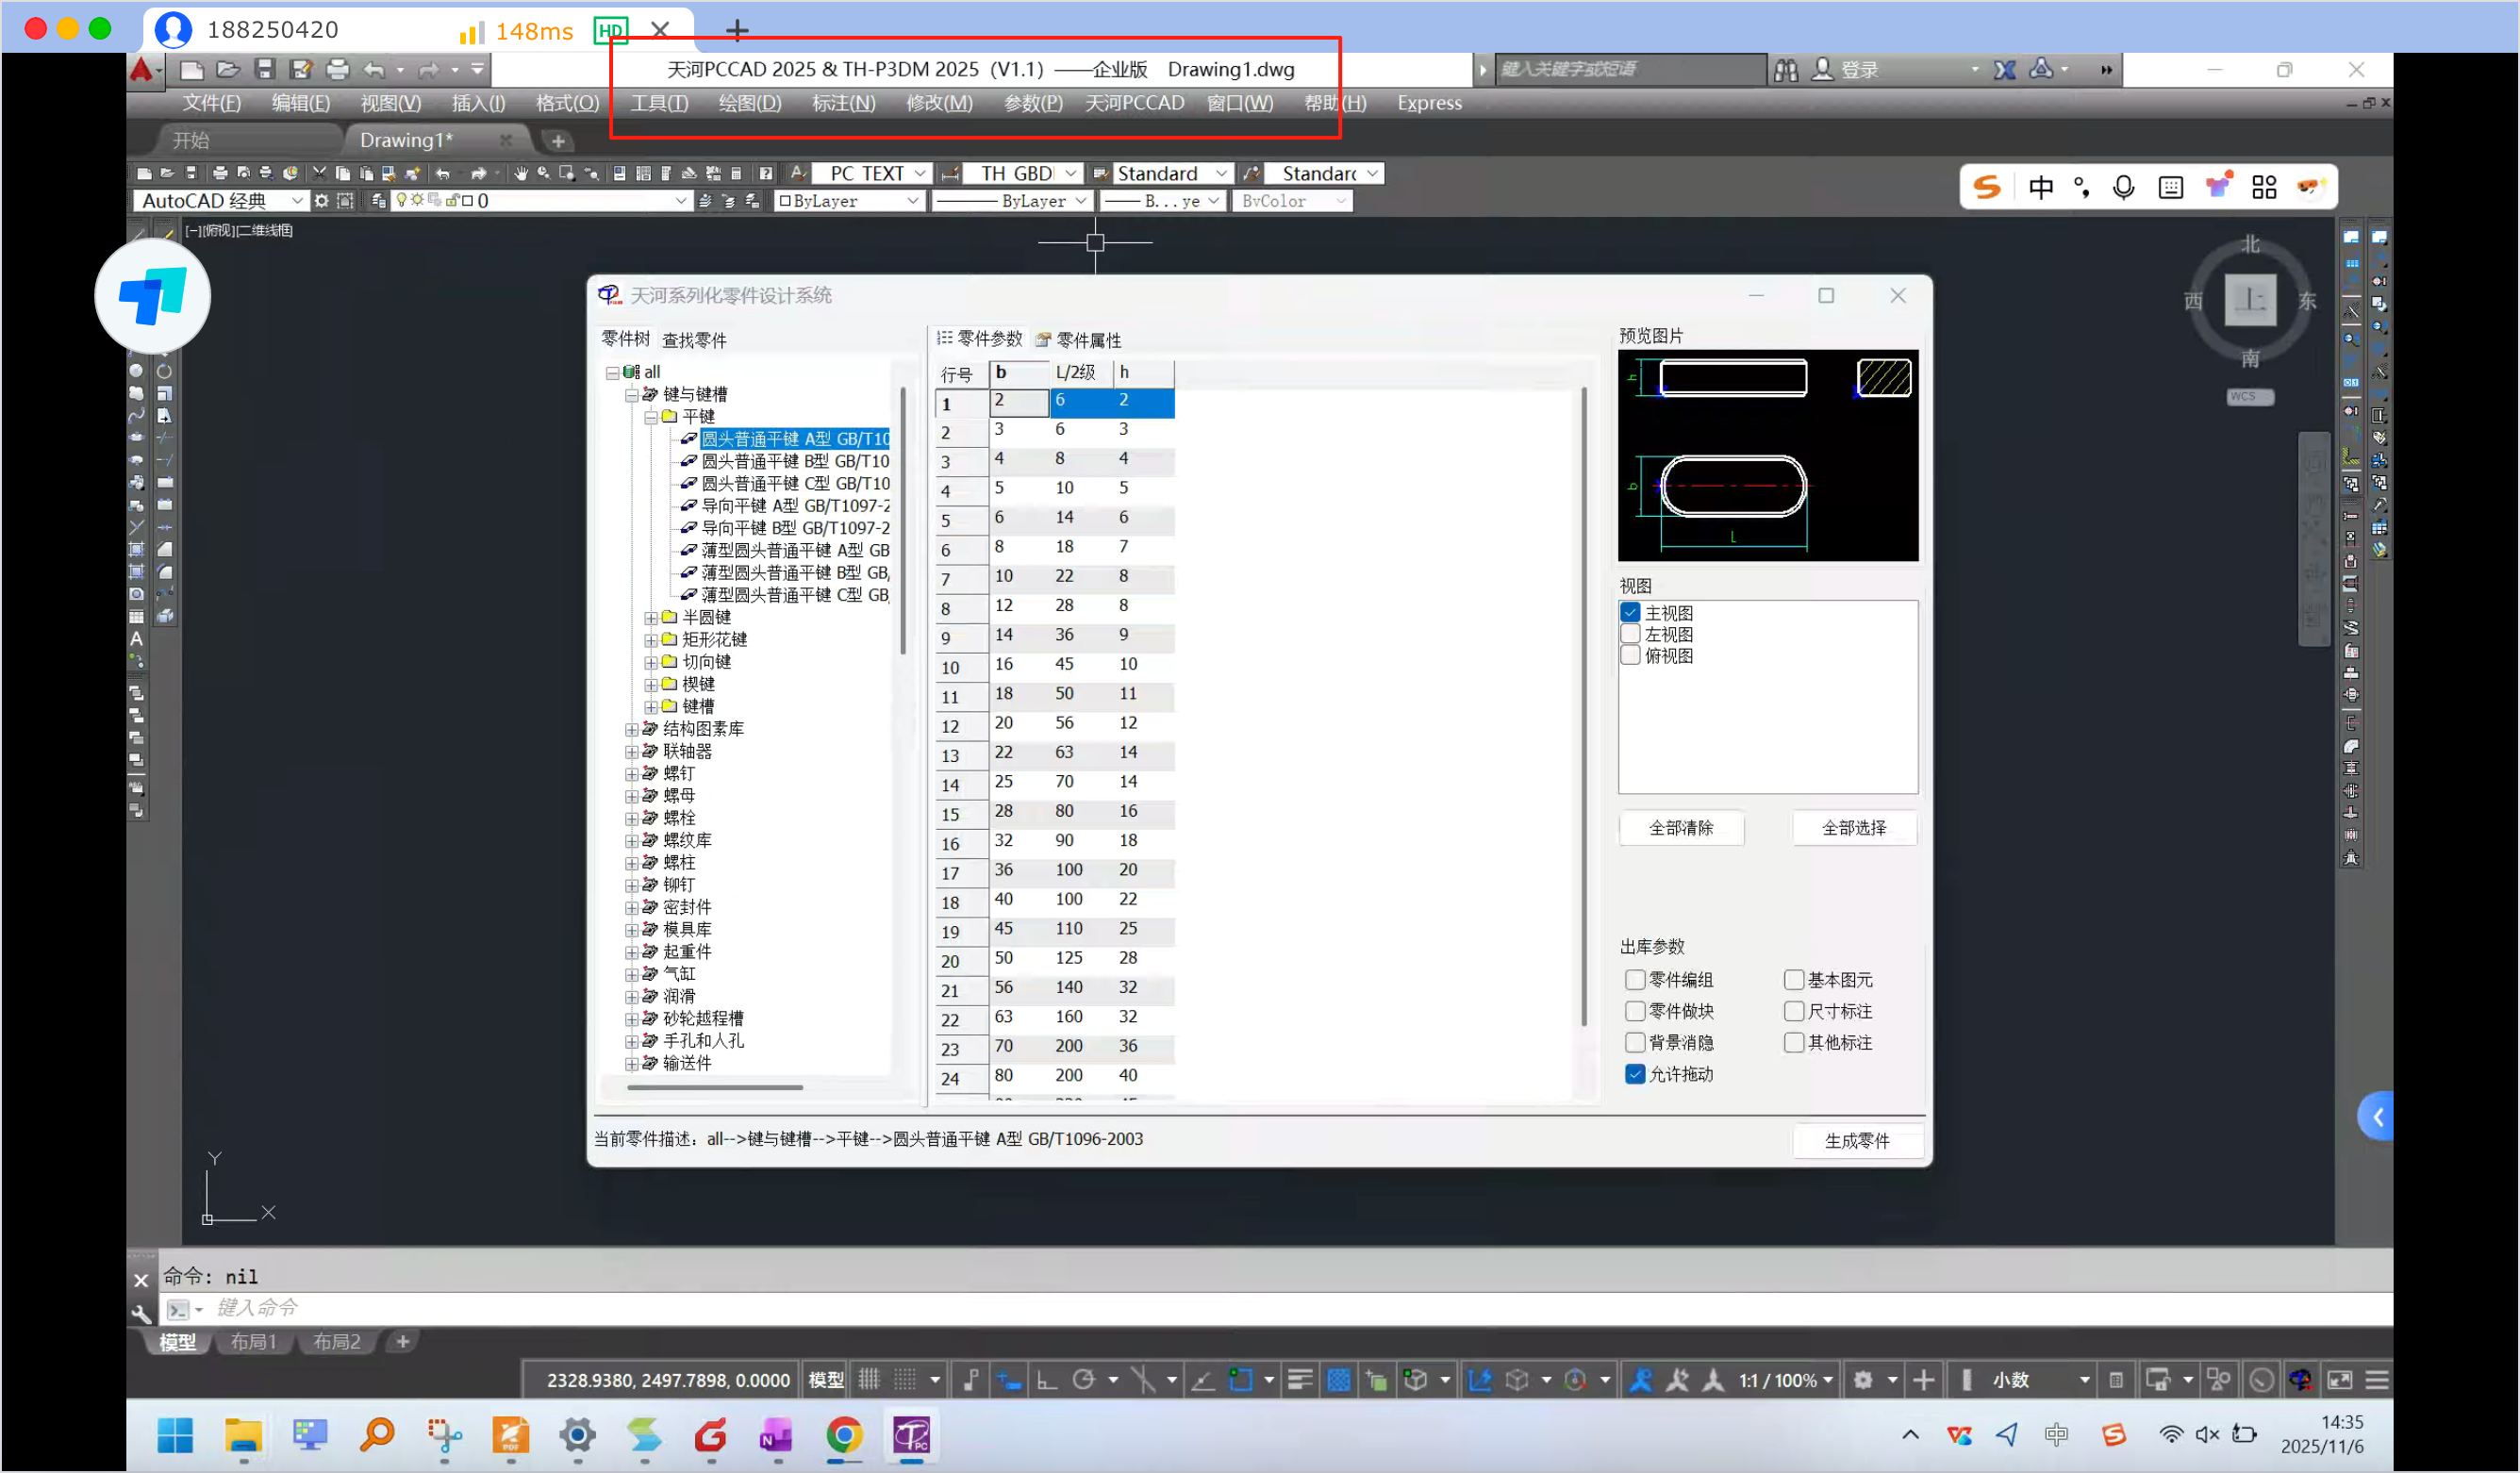This screenshot has width=2520, height=1473.
Task: Click the binoculars search icon in the title bar
Action: point(1786,69)
